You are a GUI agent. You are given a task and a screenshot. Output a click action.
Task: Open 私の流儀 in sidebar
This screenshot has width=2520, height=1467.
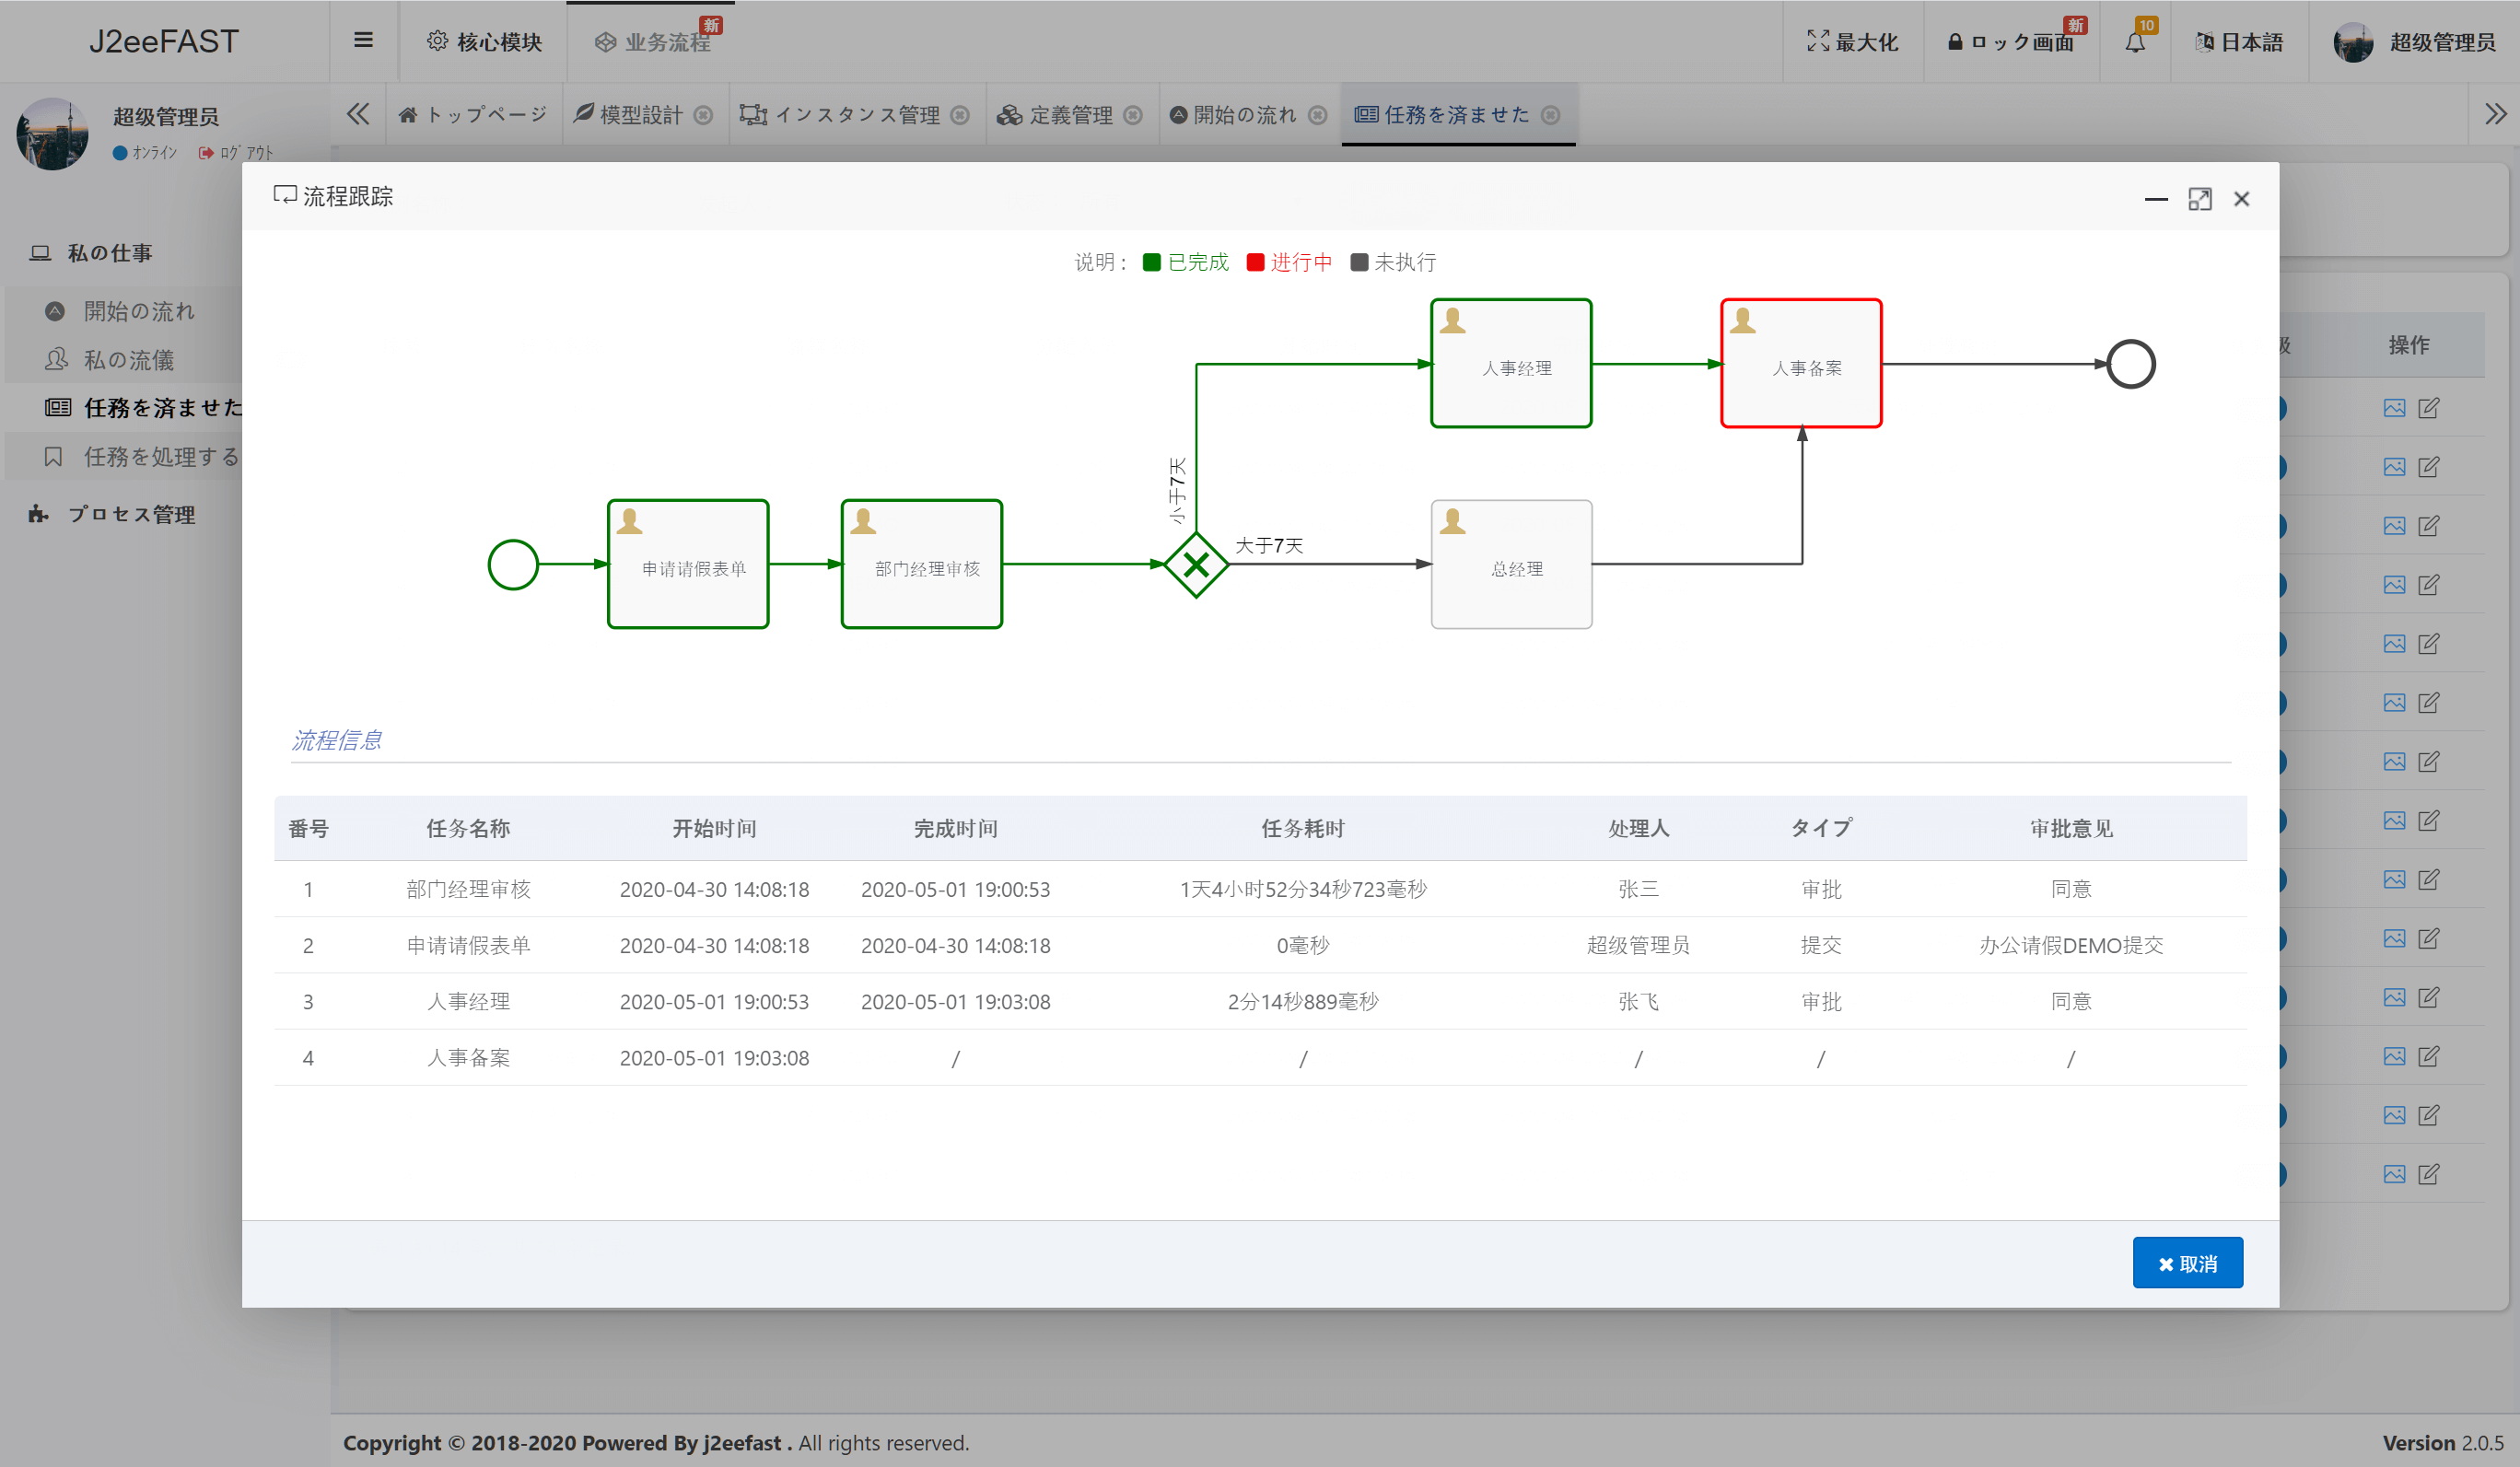point(128,360)
